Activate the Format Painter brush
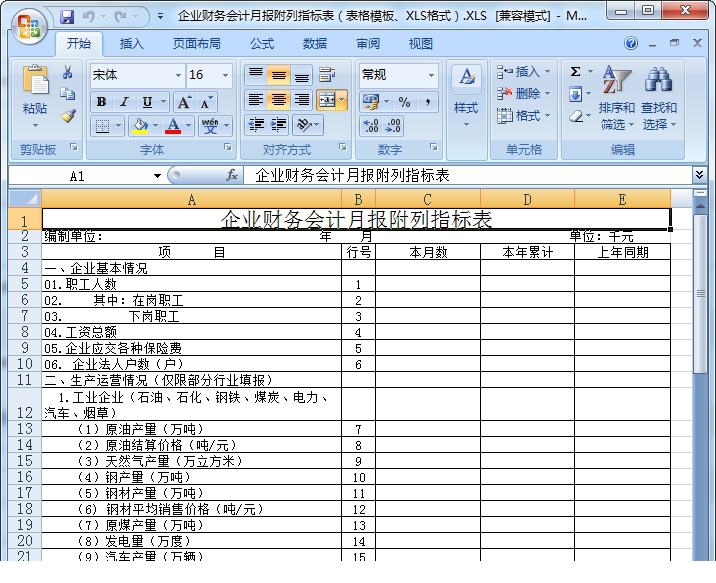This screenshot has width=716, height=583. tap(68, 116)
